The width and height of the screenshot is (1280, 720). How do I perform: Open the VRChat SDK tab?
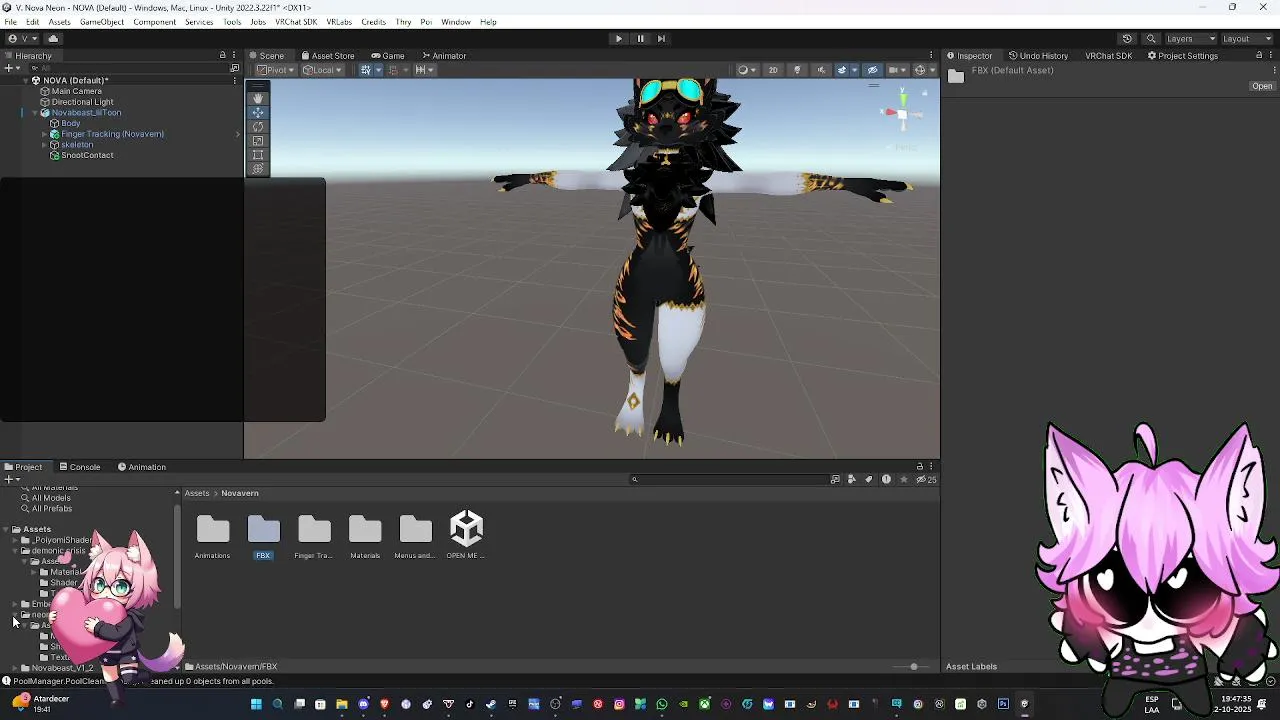point(1109,56)
